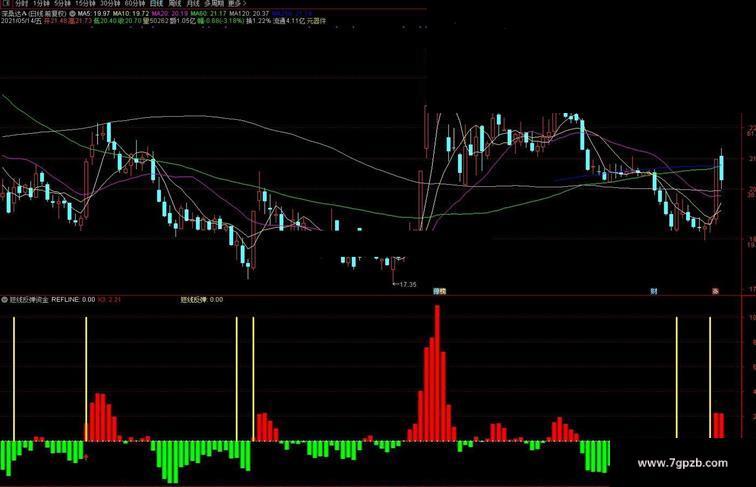Click the 量50262 volume readout
Screen dimensions: 756x487
155,21
